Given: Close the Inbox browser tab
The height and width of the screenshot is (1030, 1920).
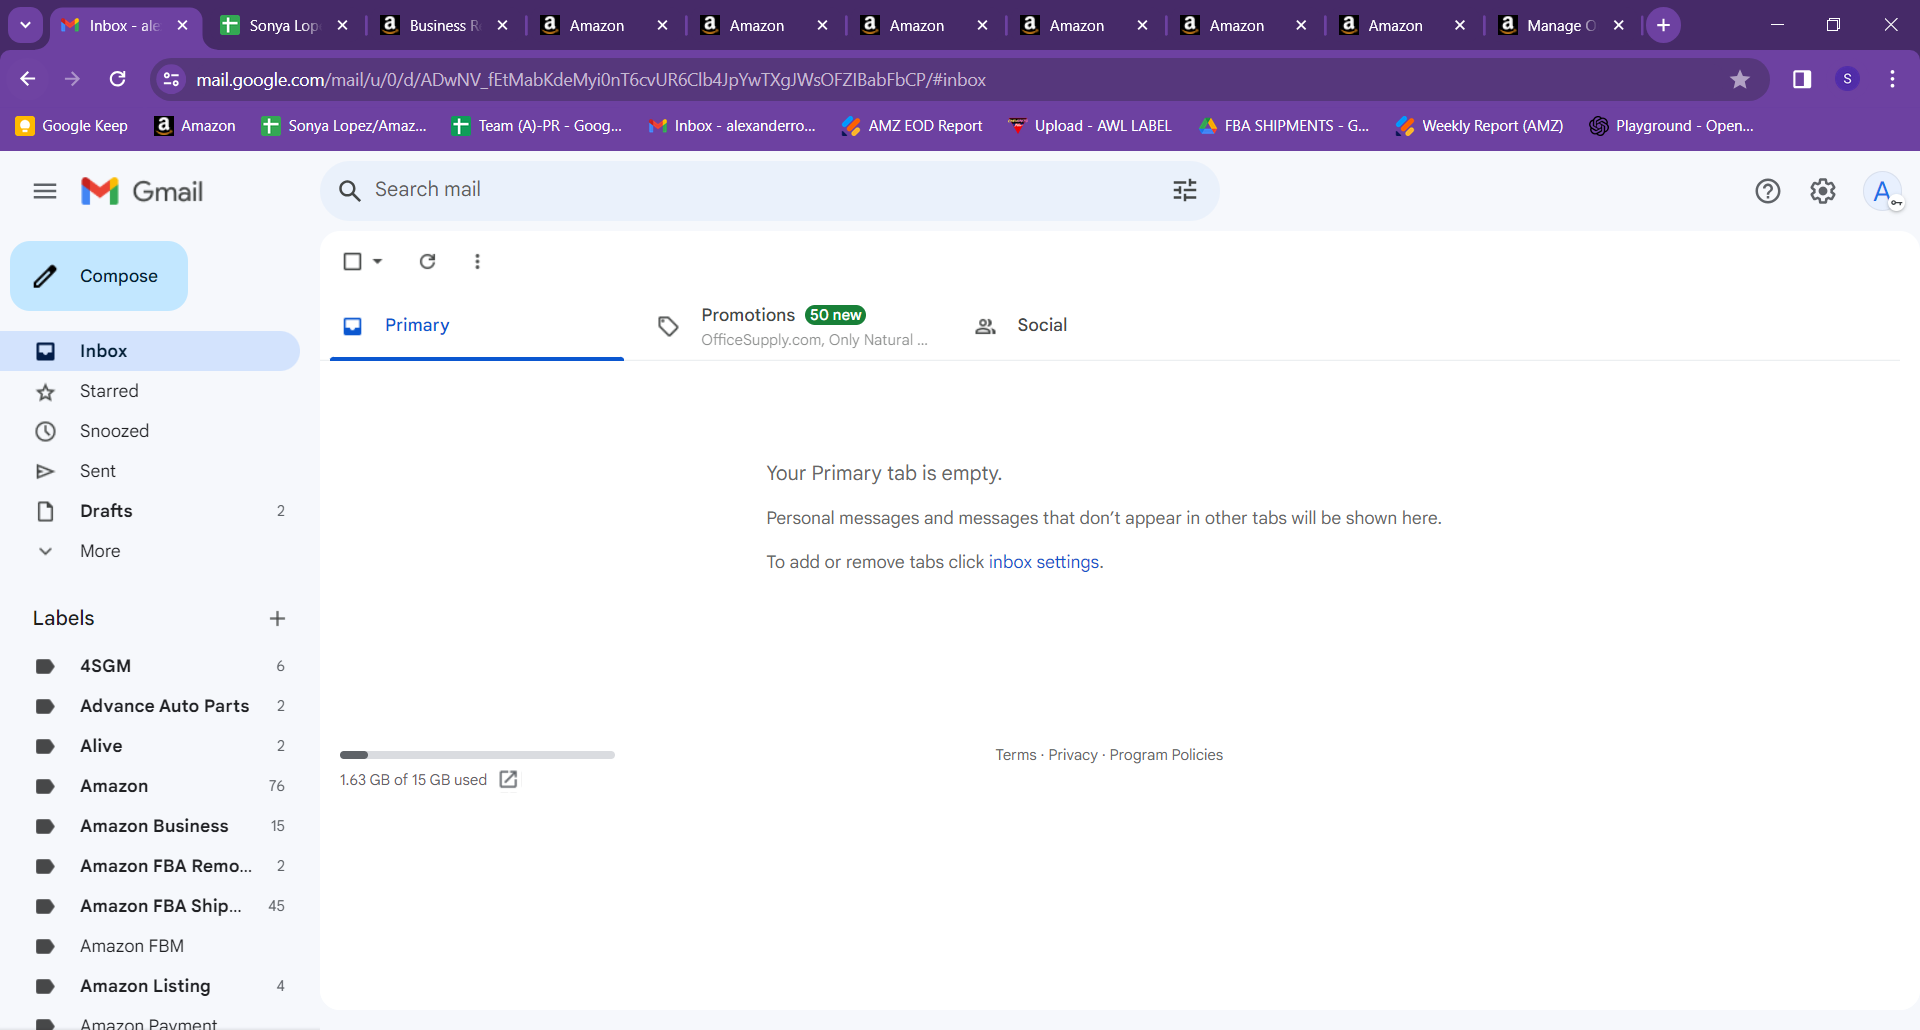Looking at the screenshot, I should (182, 26).
